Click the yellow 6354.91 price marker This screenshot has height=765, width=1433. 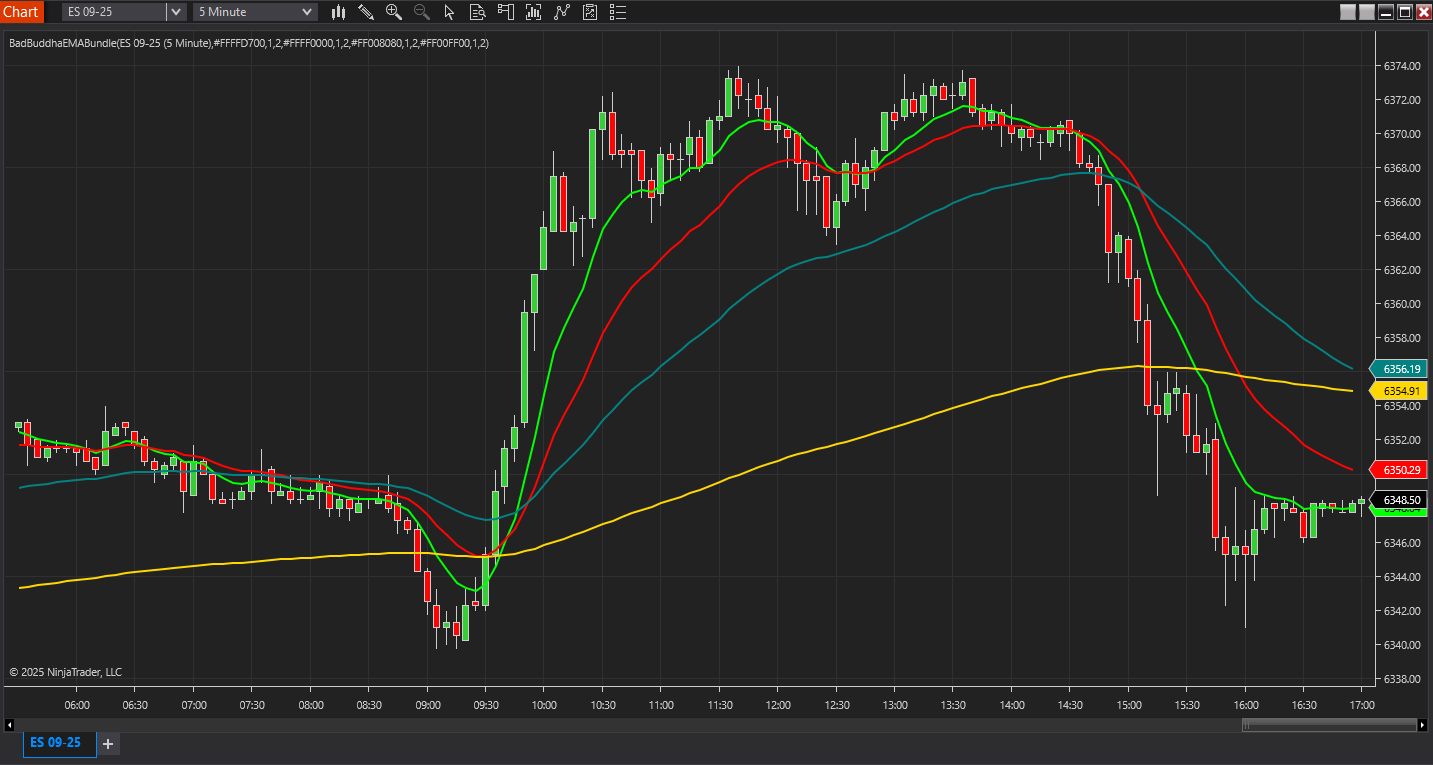(x=1397, y=390)
